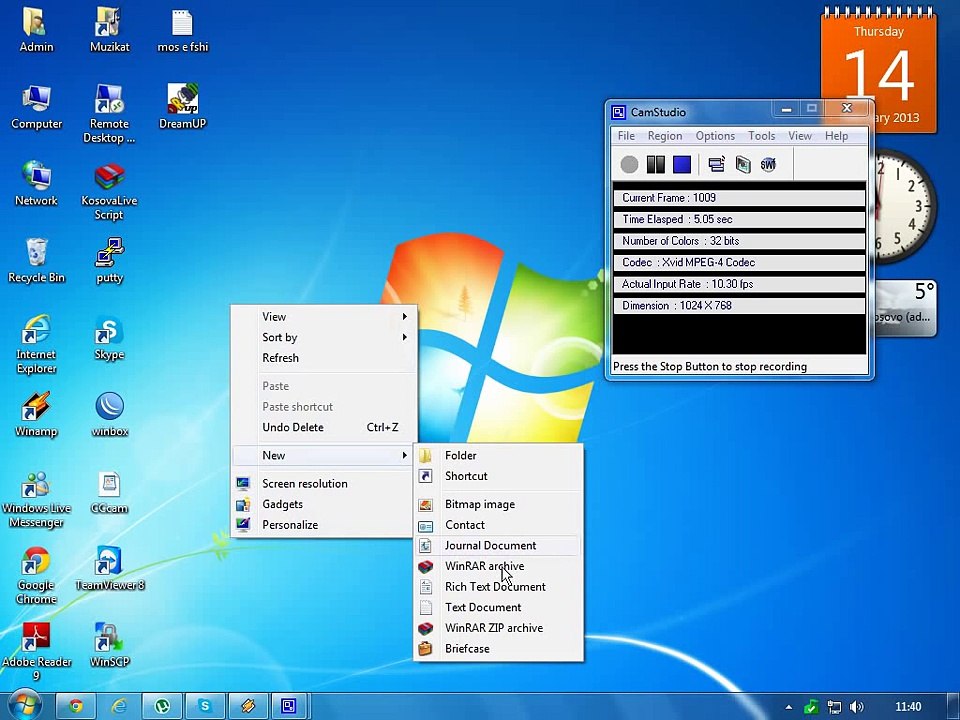
Task: Create a new WinRAR ZIP archive
Action: pos(498,628)
